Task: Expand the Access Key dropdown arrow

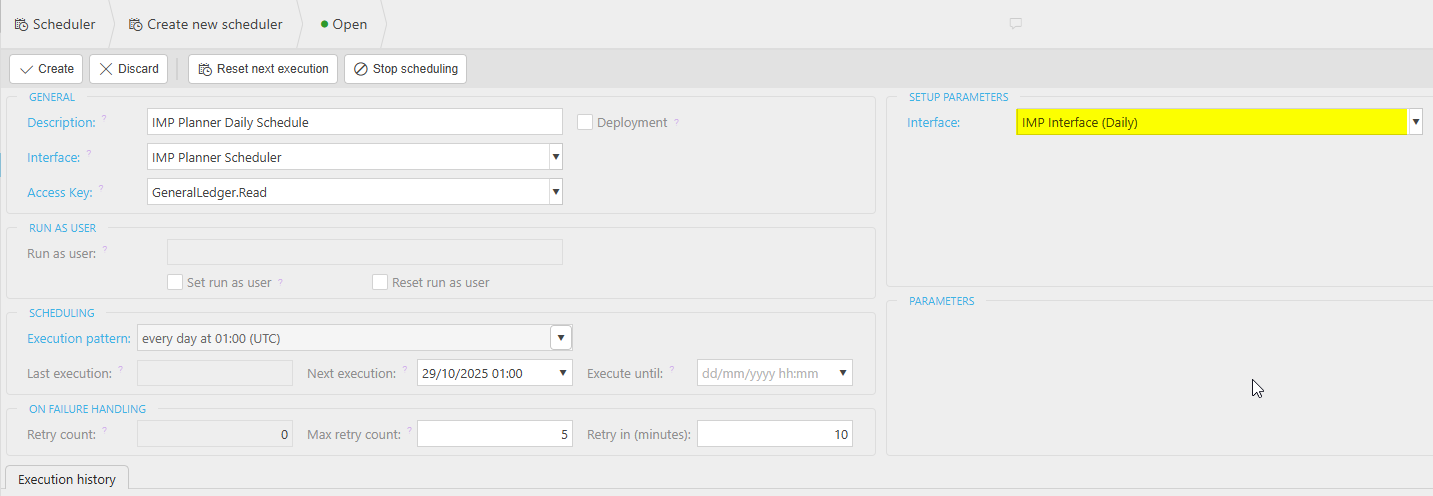Action: (x=555, y=192)
